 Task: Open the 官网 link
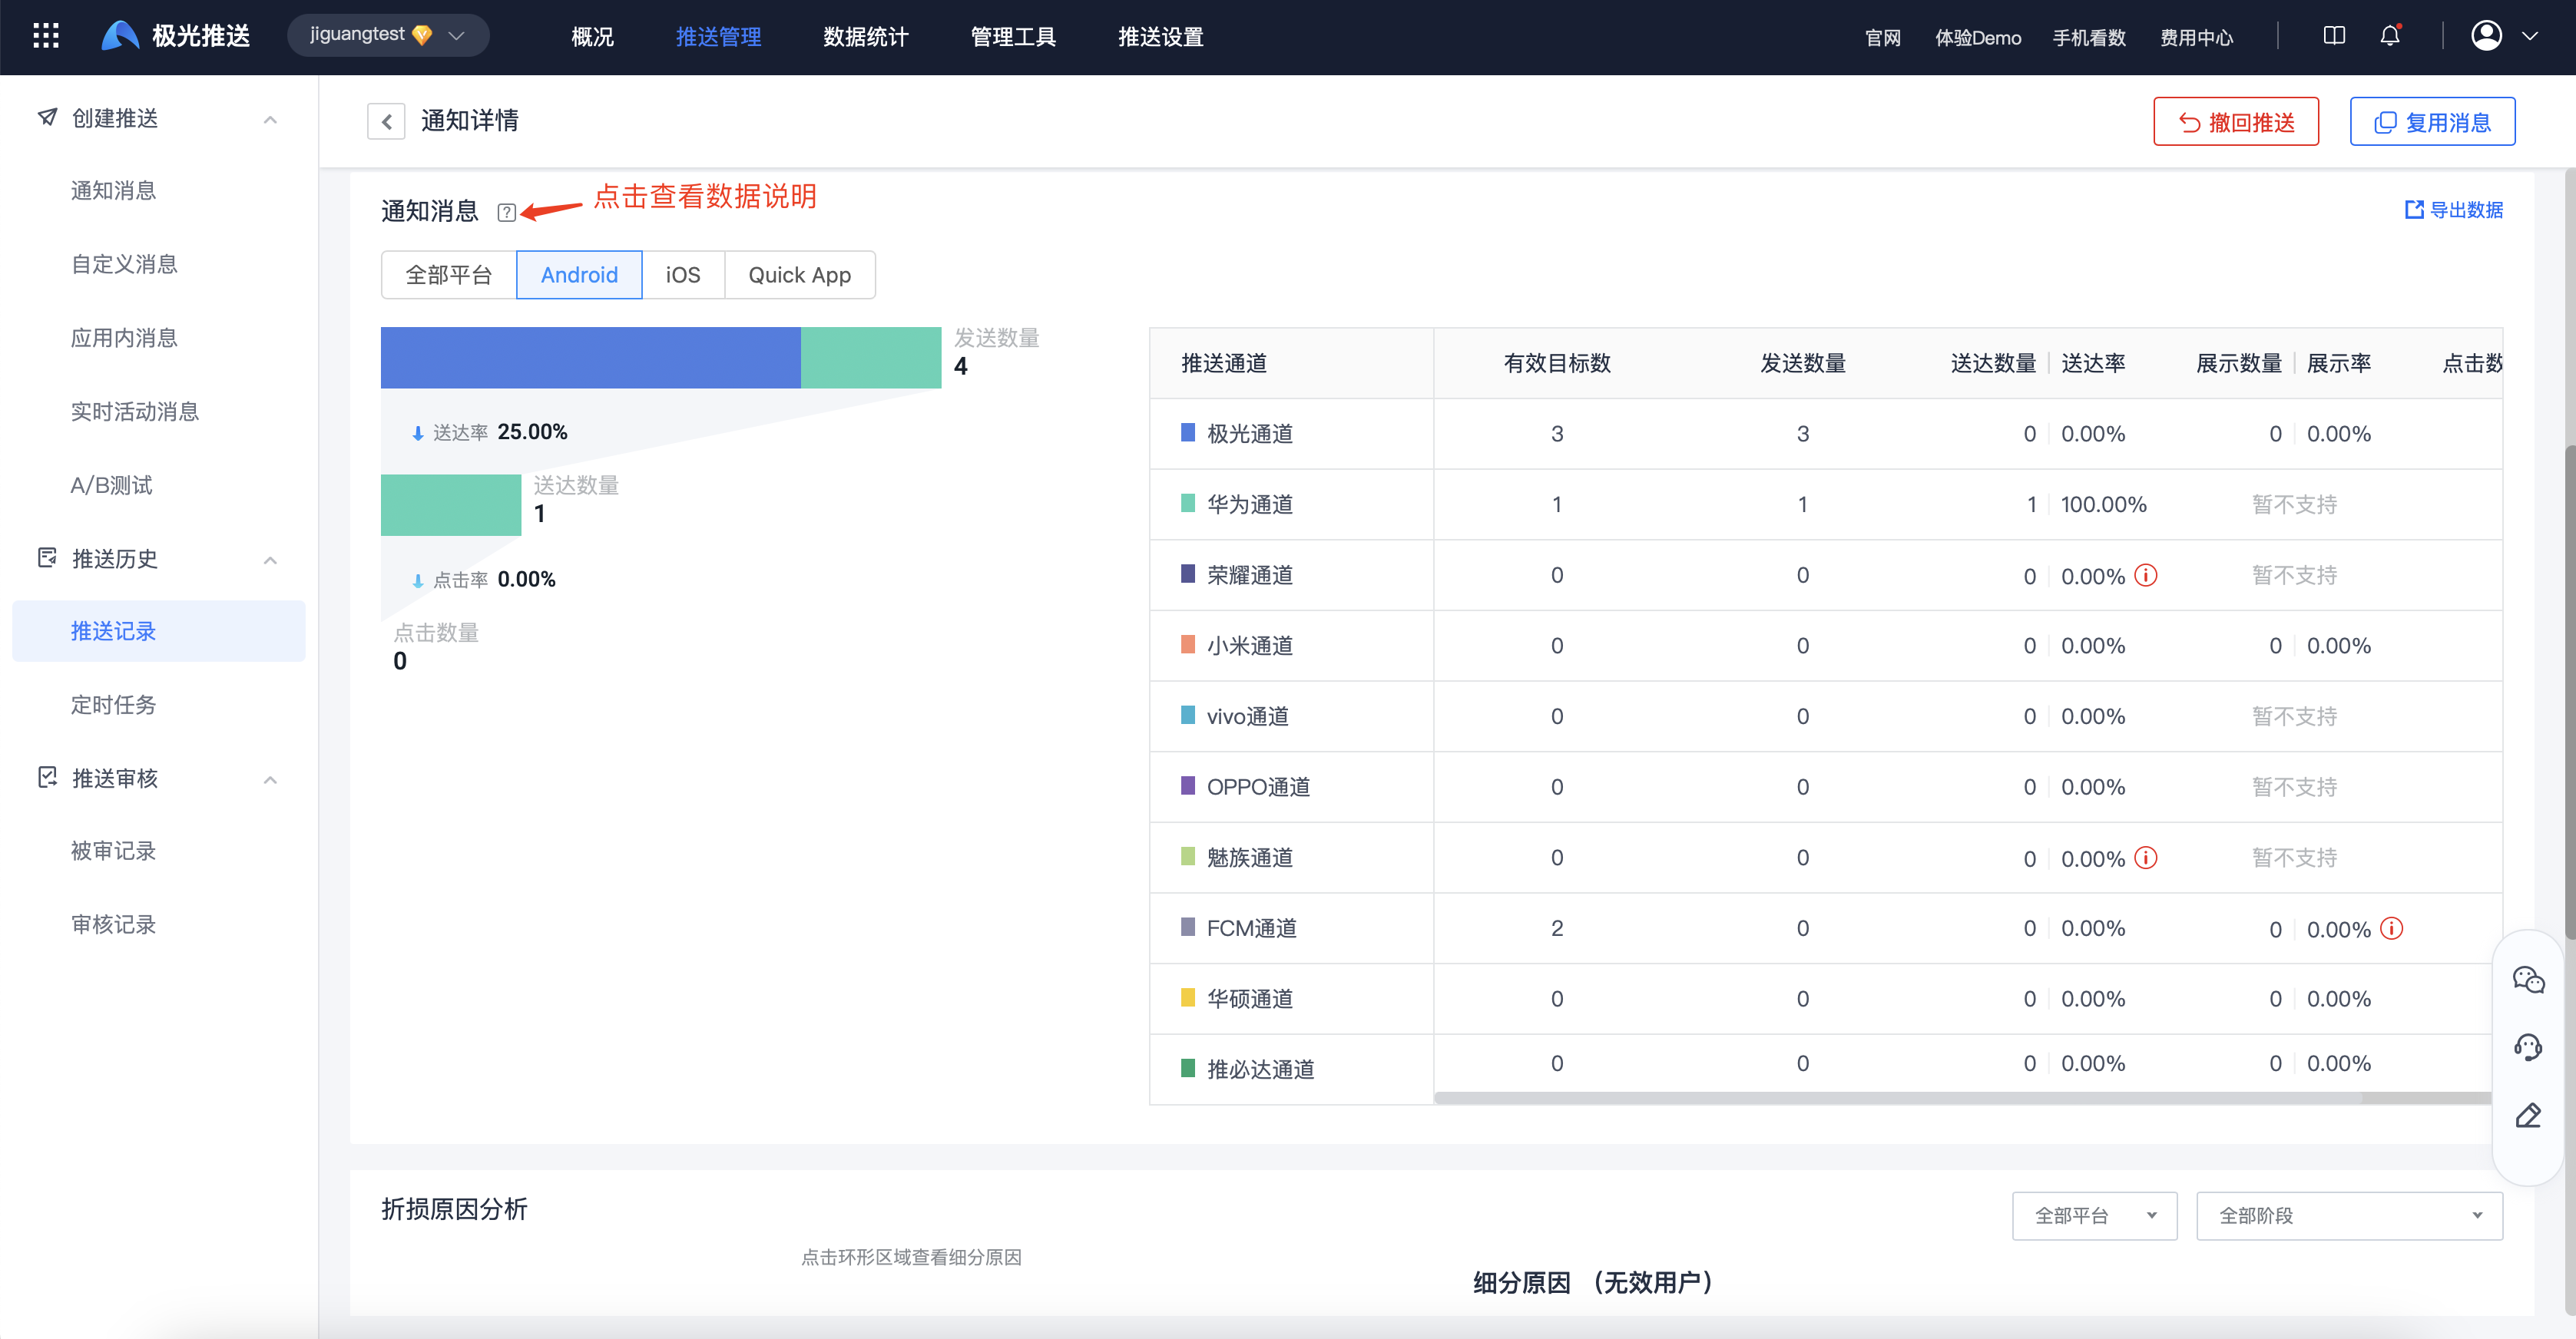point(1882,38)
